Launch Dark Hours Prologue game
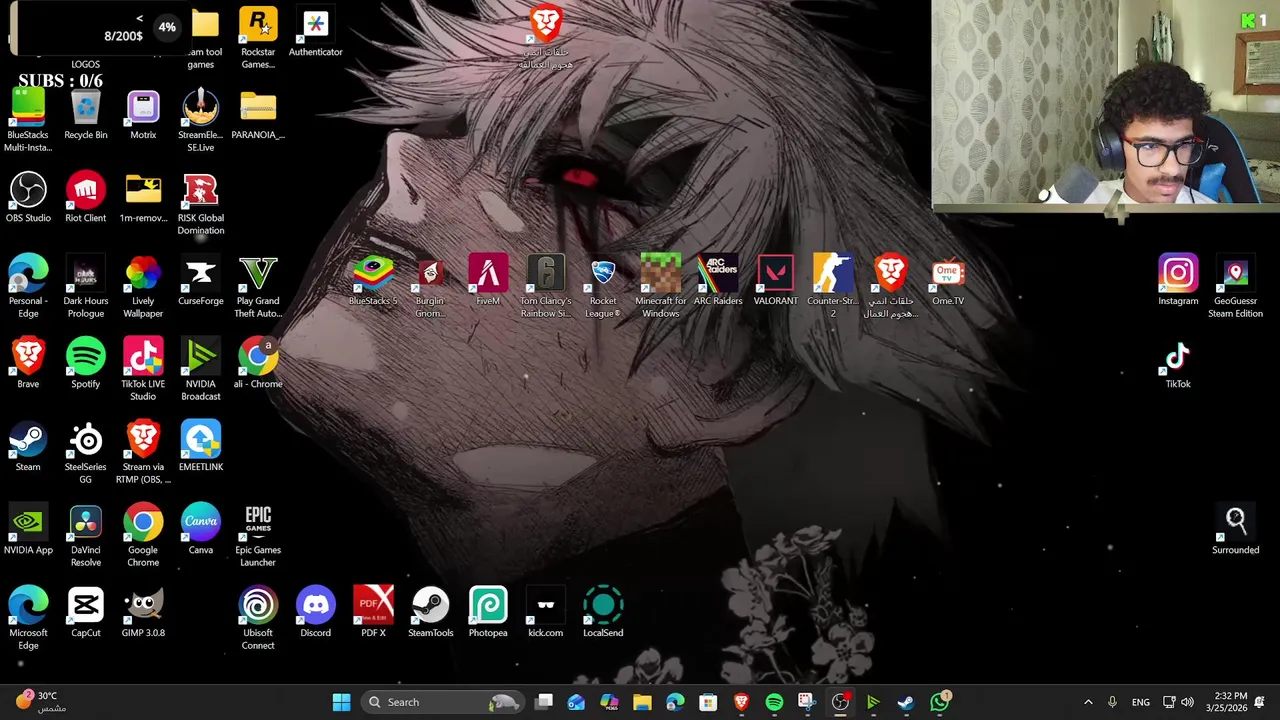 pos(86,286)
